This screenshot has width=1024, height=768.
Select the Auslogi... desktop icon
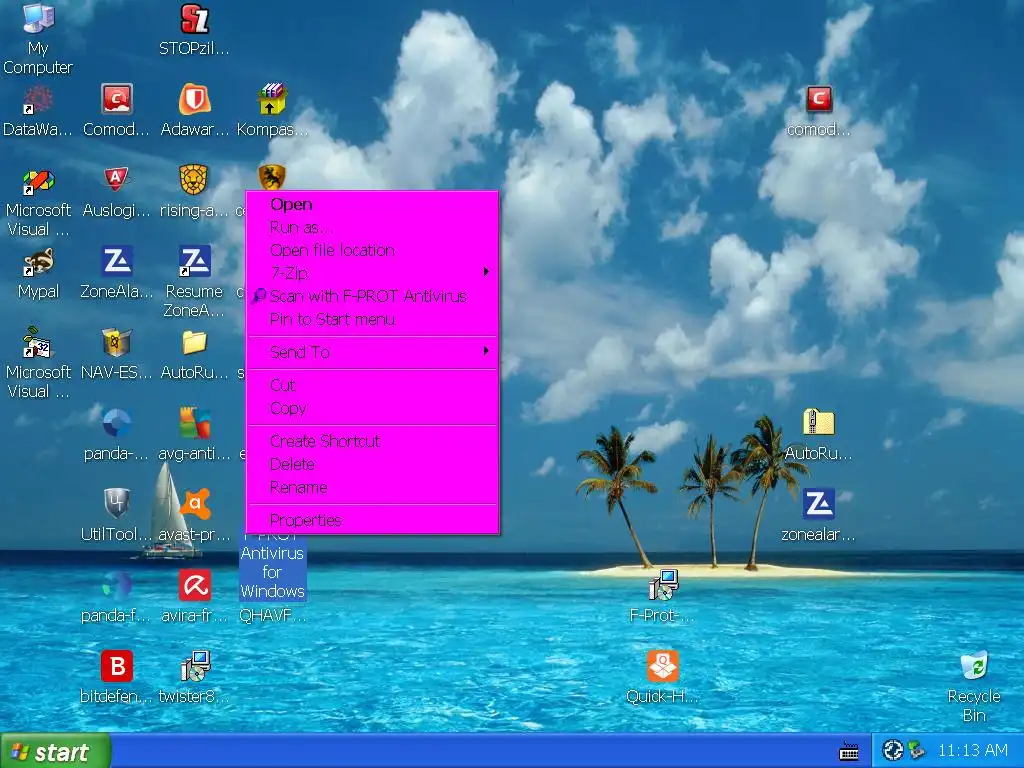pos(116,180)
